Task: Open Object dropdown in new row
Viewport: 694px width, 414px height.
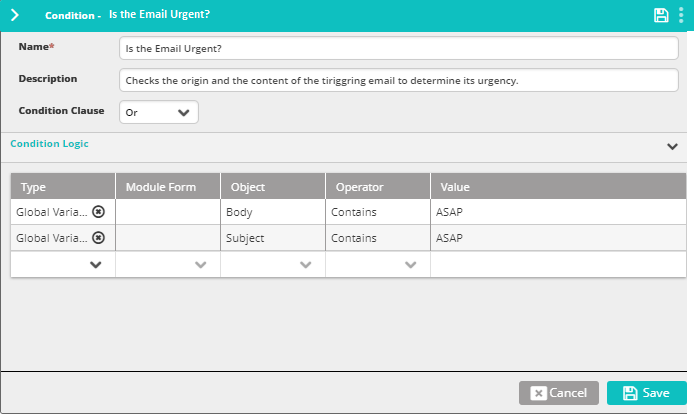Action: [x=273, y=265]
